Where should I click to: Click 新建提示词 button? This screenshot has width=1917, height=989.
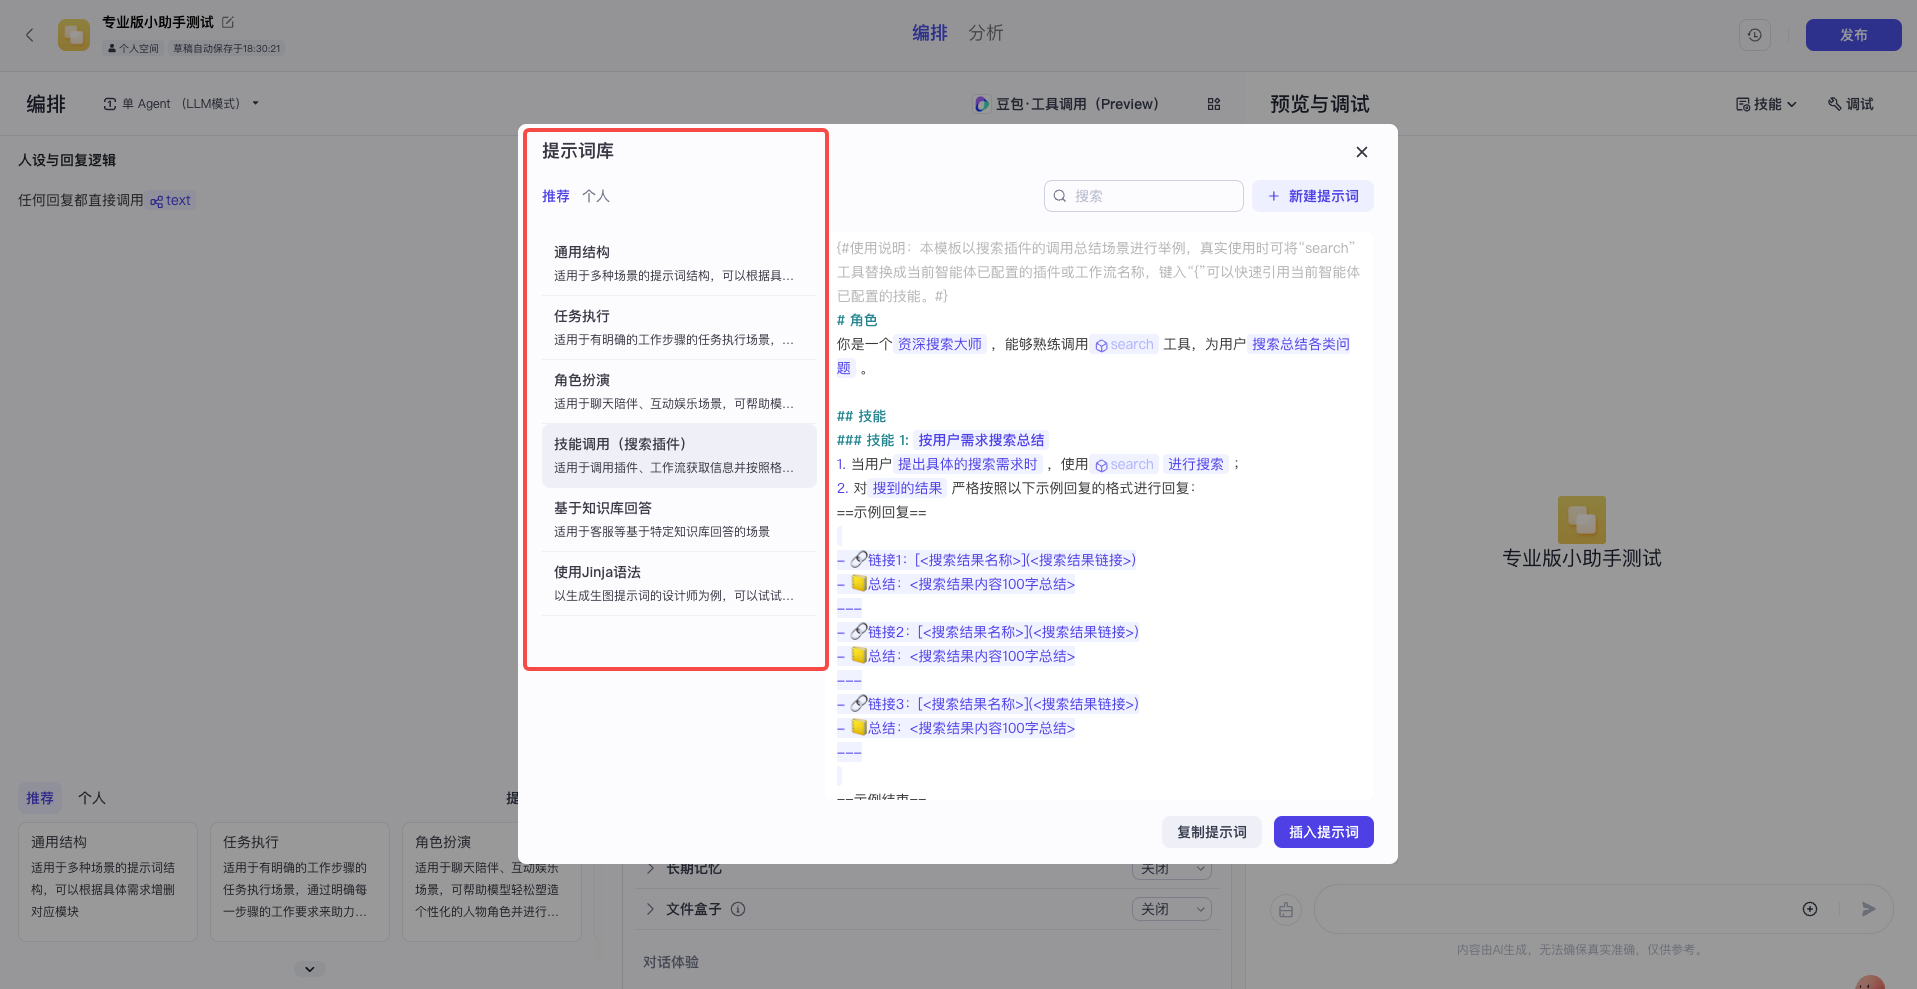pos(1313,196)
